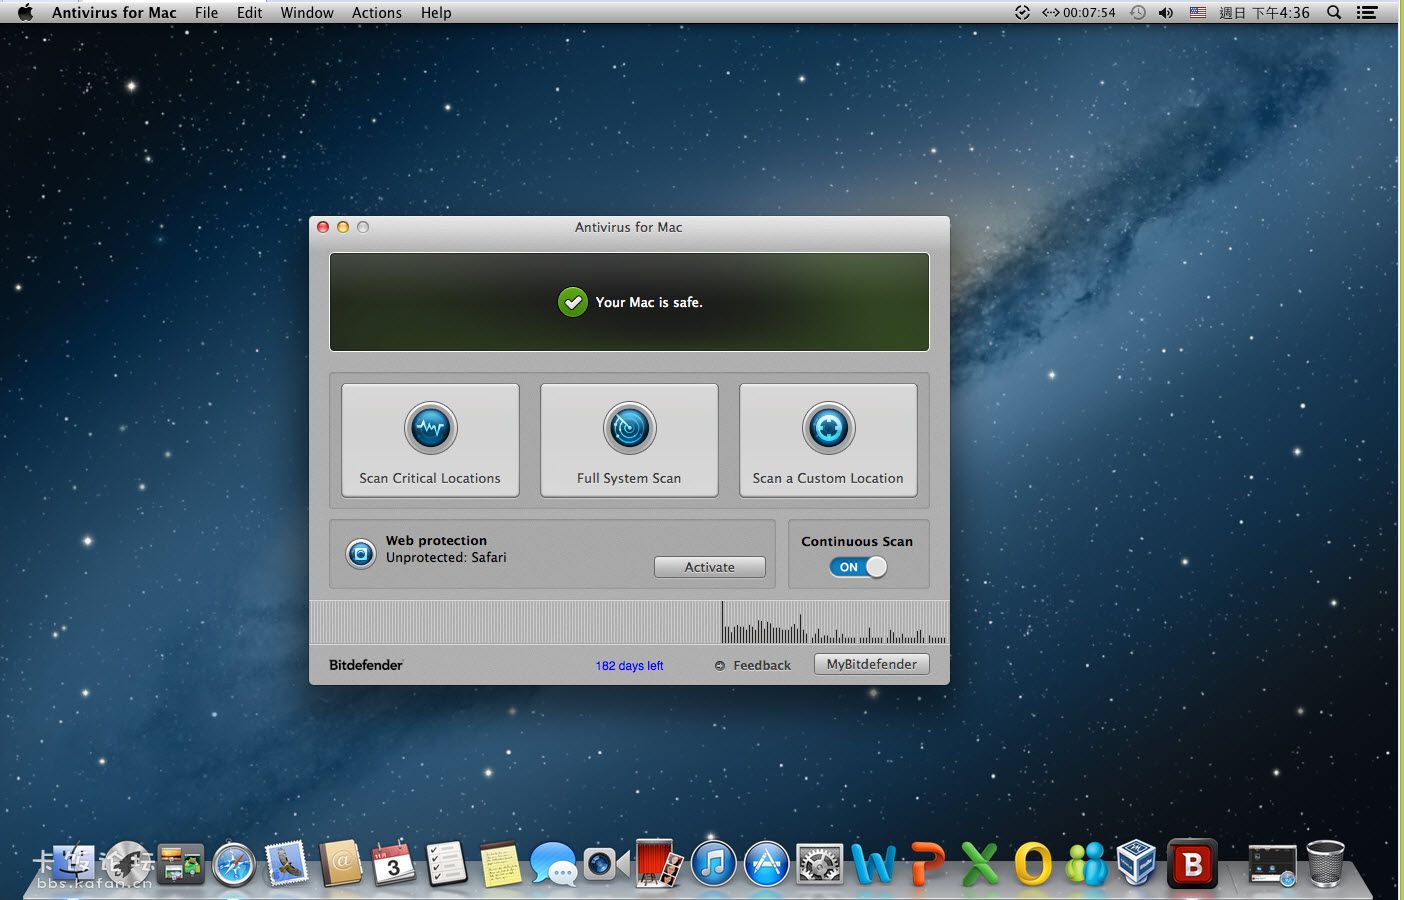Screen dimensions: 1404x900
Task: Open the Time Machine menu bar icon
Action: point(1138,12)
